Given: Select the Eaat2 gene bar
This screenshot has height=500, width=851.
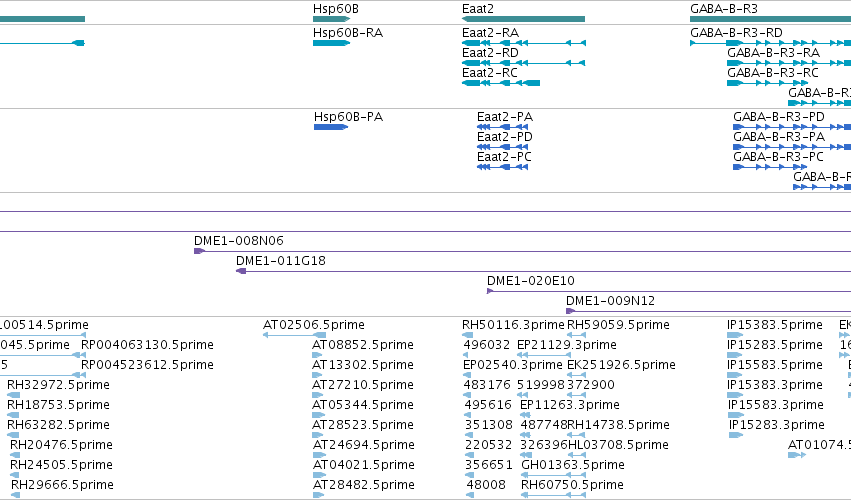Looking at the screenshot, I should [523, 19].
